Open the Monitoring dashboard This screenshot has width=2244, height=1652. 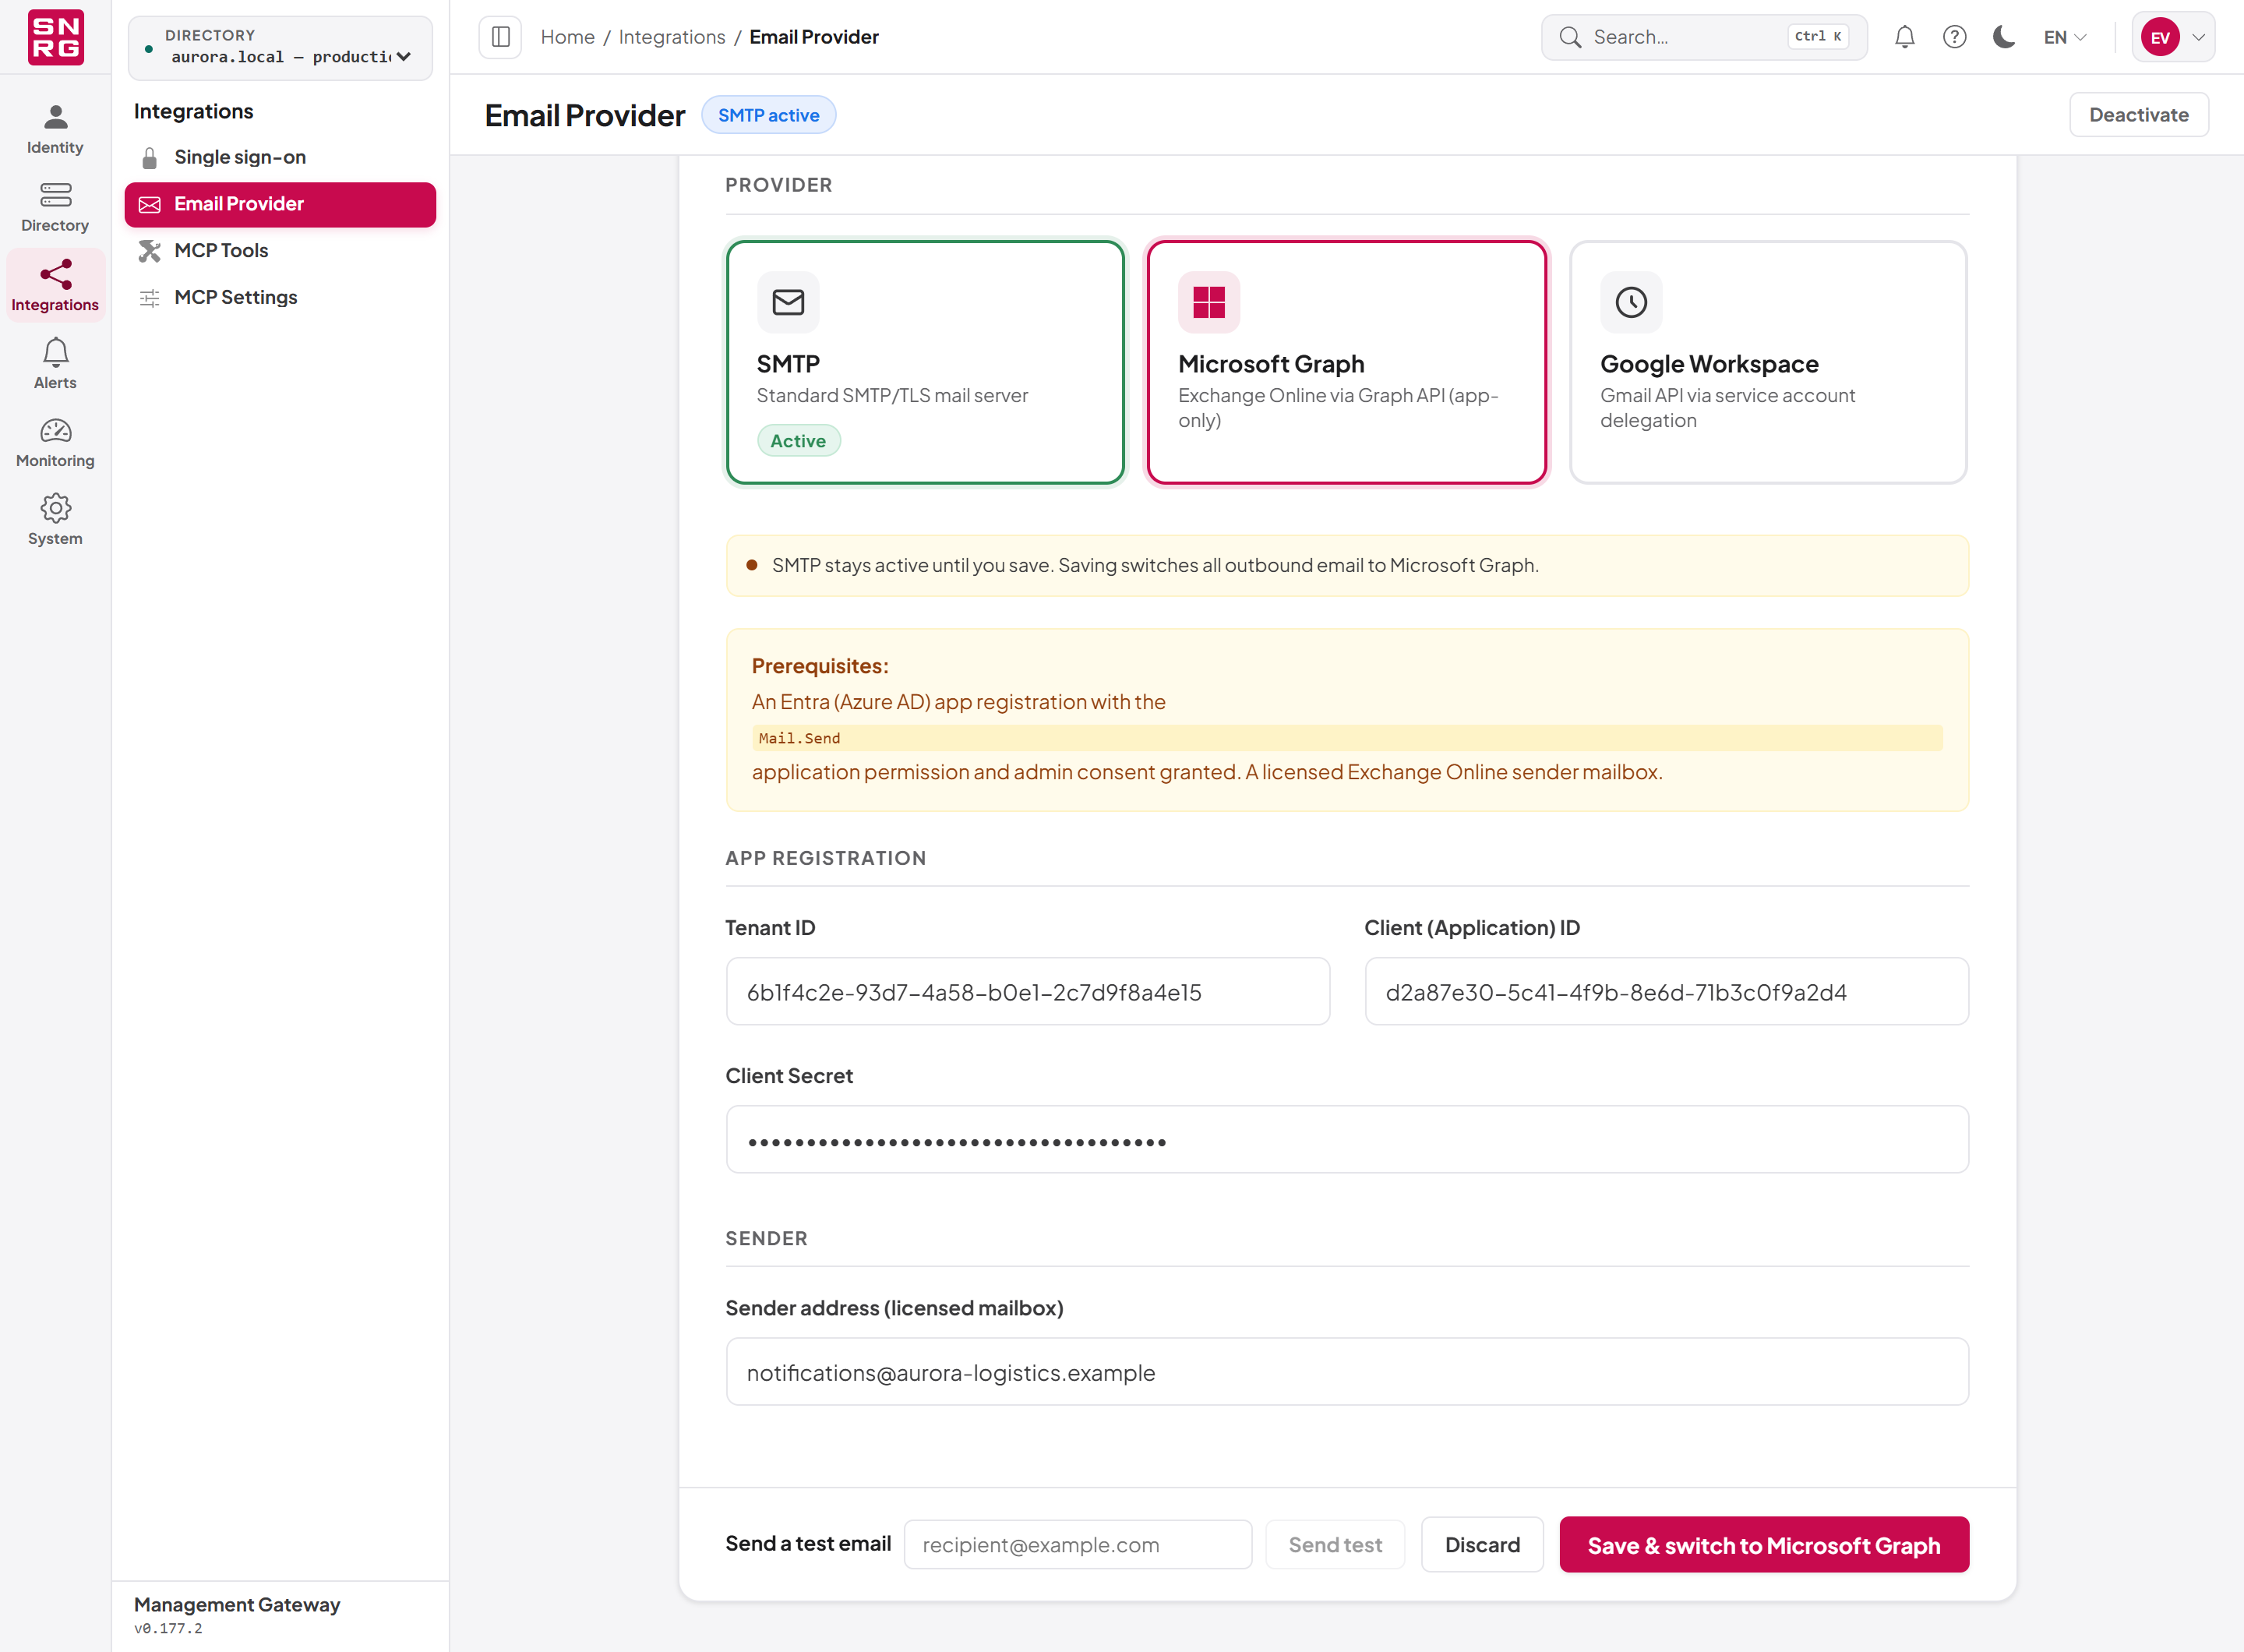55,442
